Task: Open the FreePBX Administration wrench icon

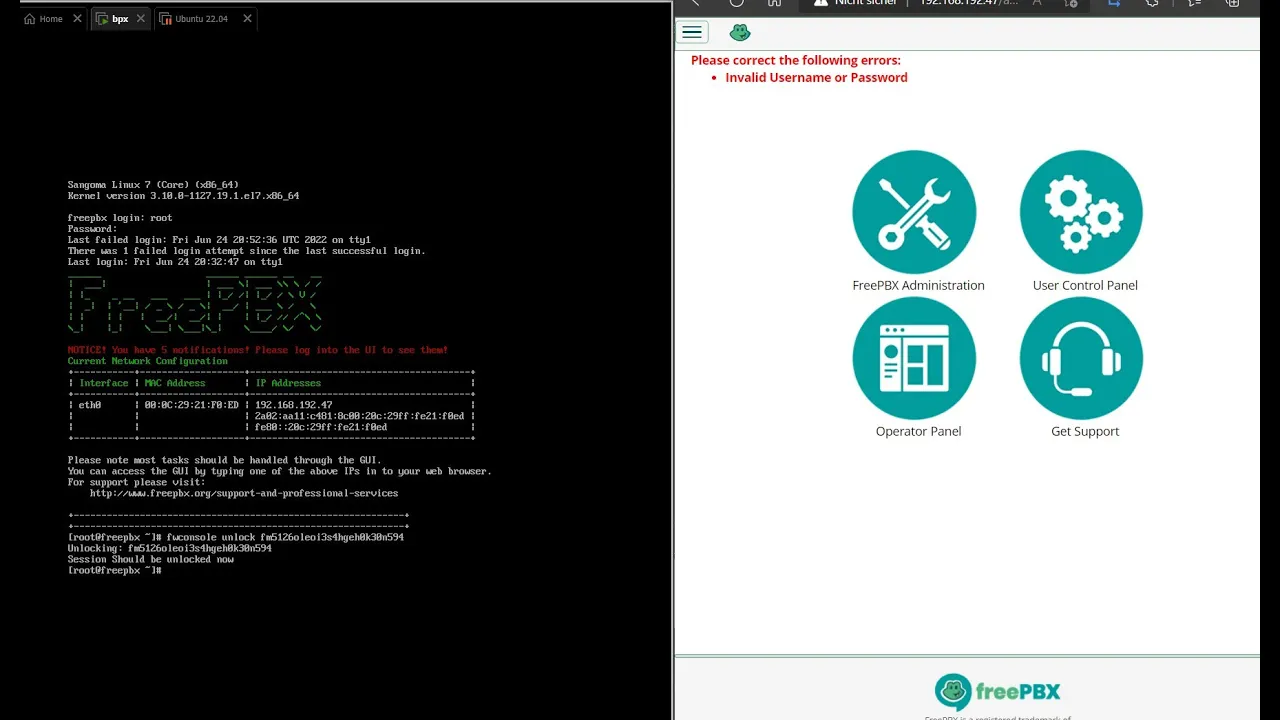Action: pos(914,212)
